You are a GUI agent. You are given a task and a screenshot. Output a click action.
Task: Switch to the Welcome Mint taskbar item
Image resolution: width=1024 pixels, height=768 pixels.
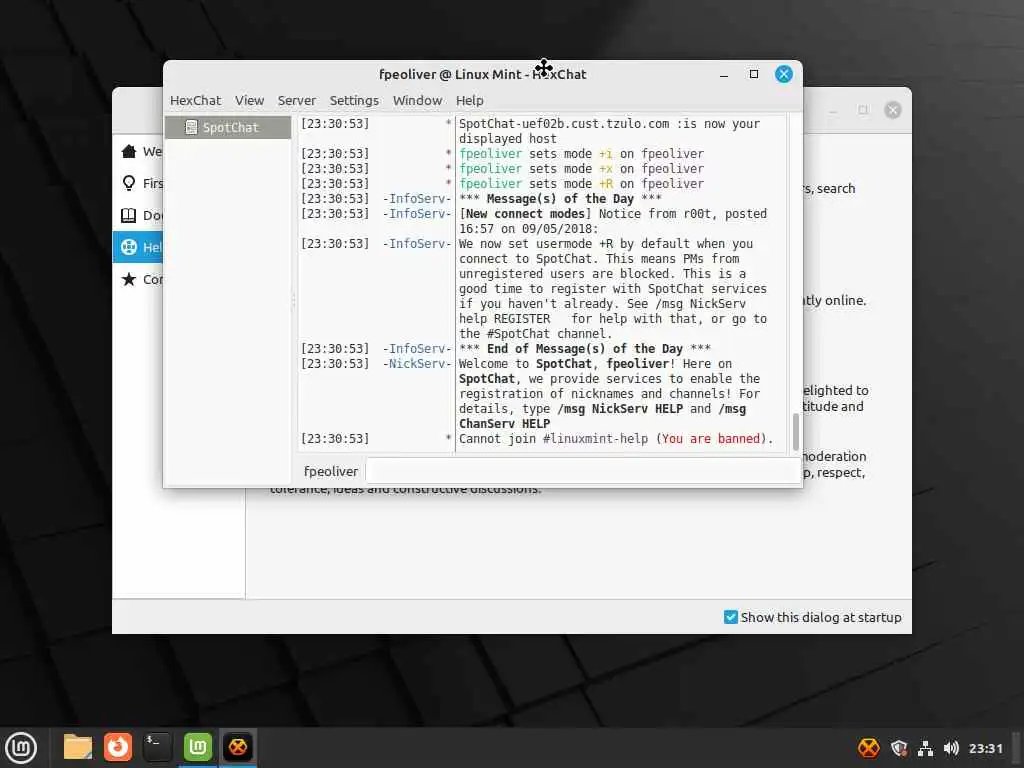[198, 748]
